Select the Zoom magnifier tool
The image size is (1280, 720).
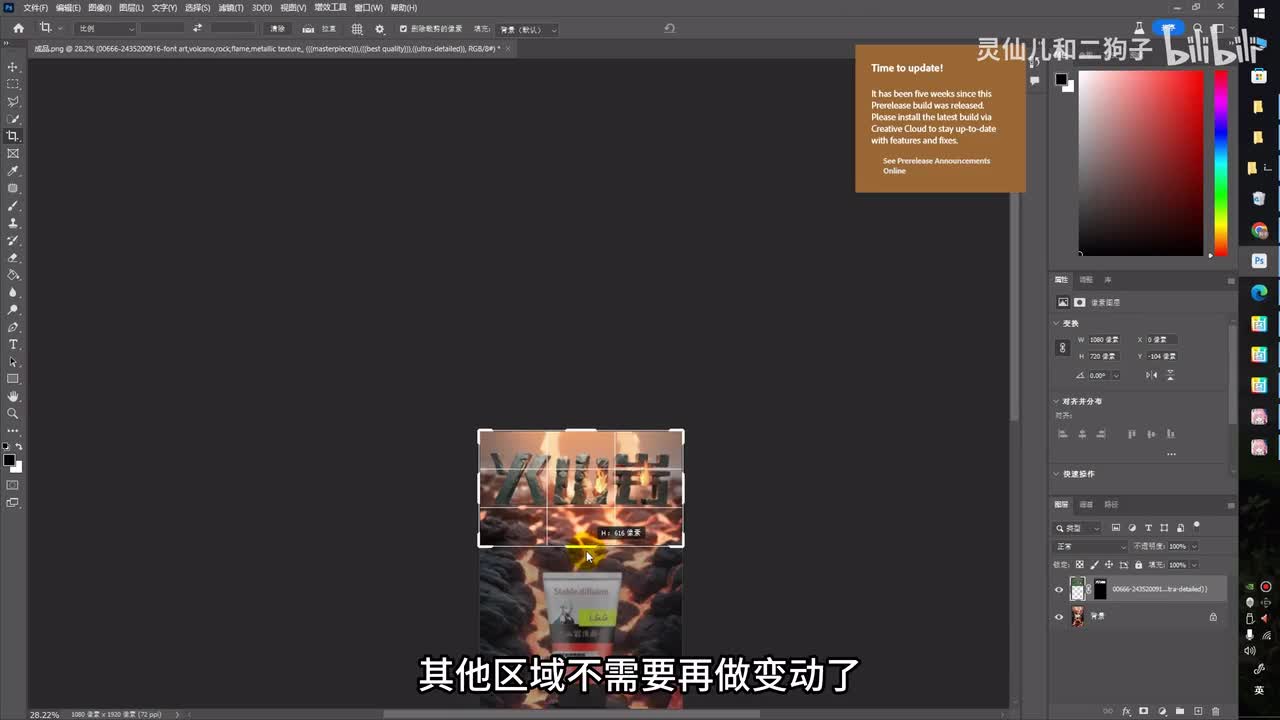(13, 413)
